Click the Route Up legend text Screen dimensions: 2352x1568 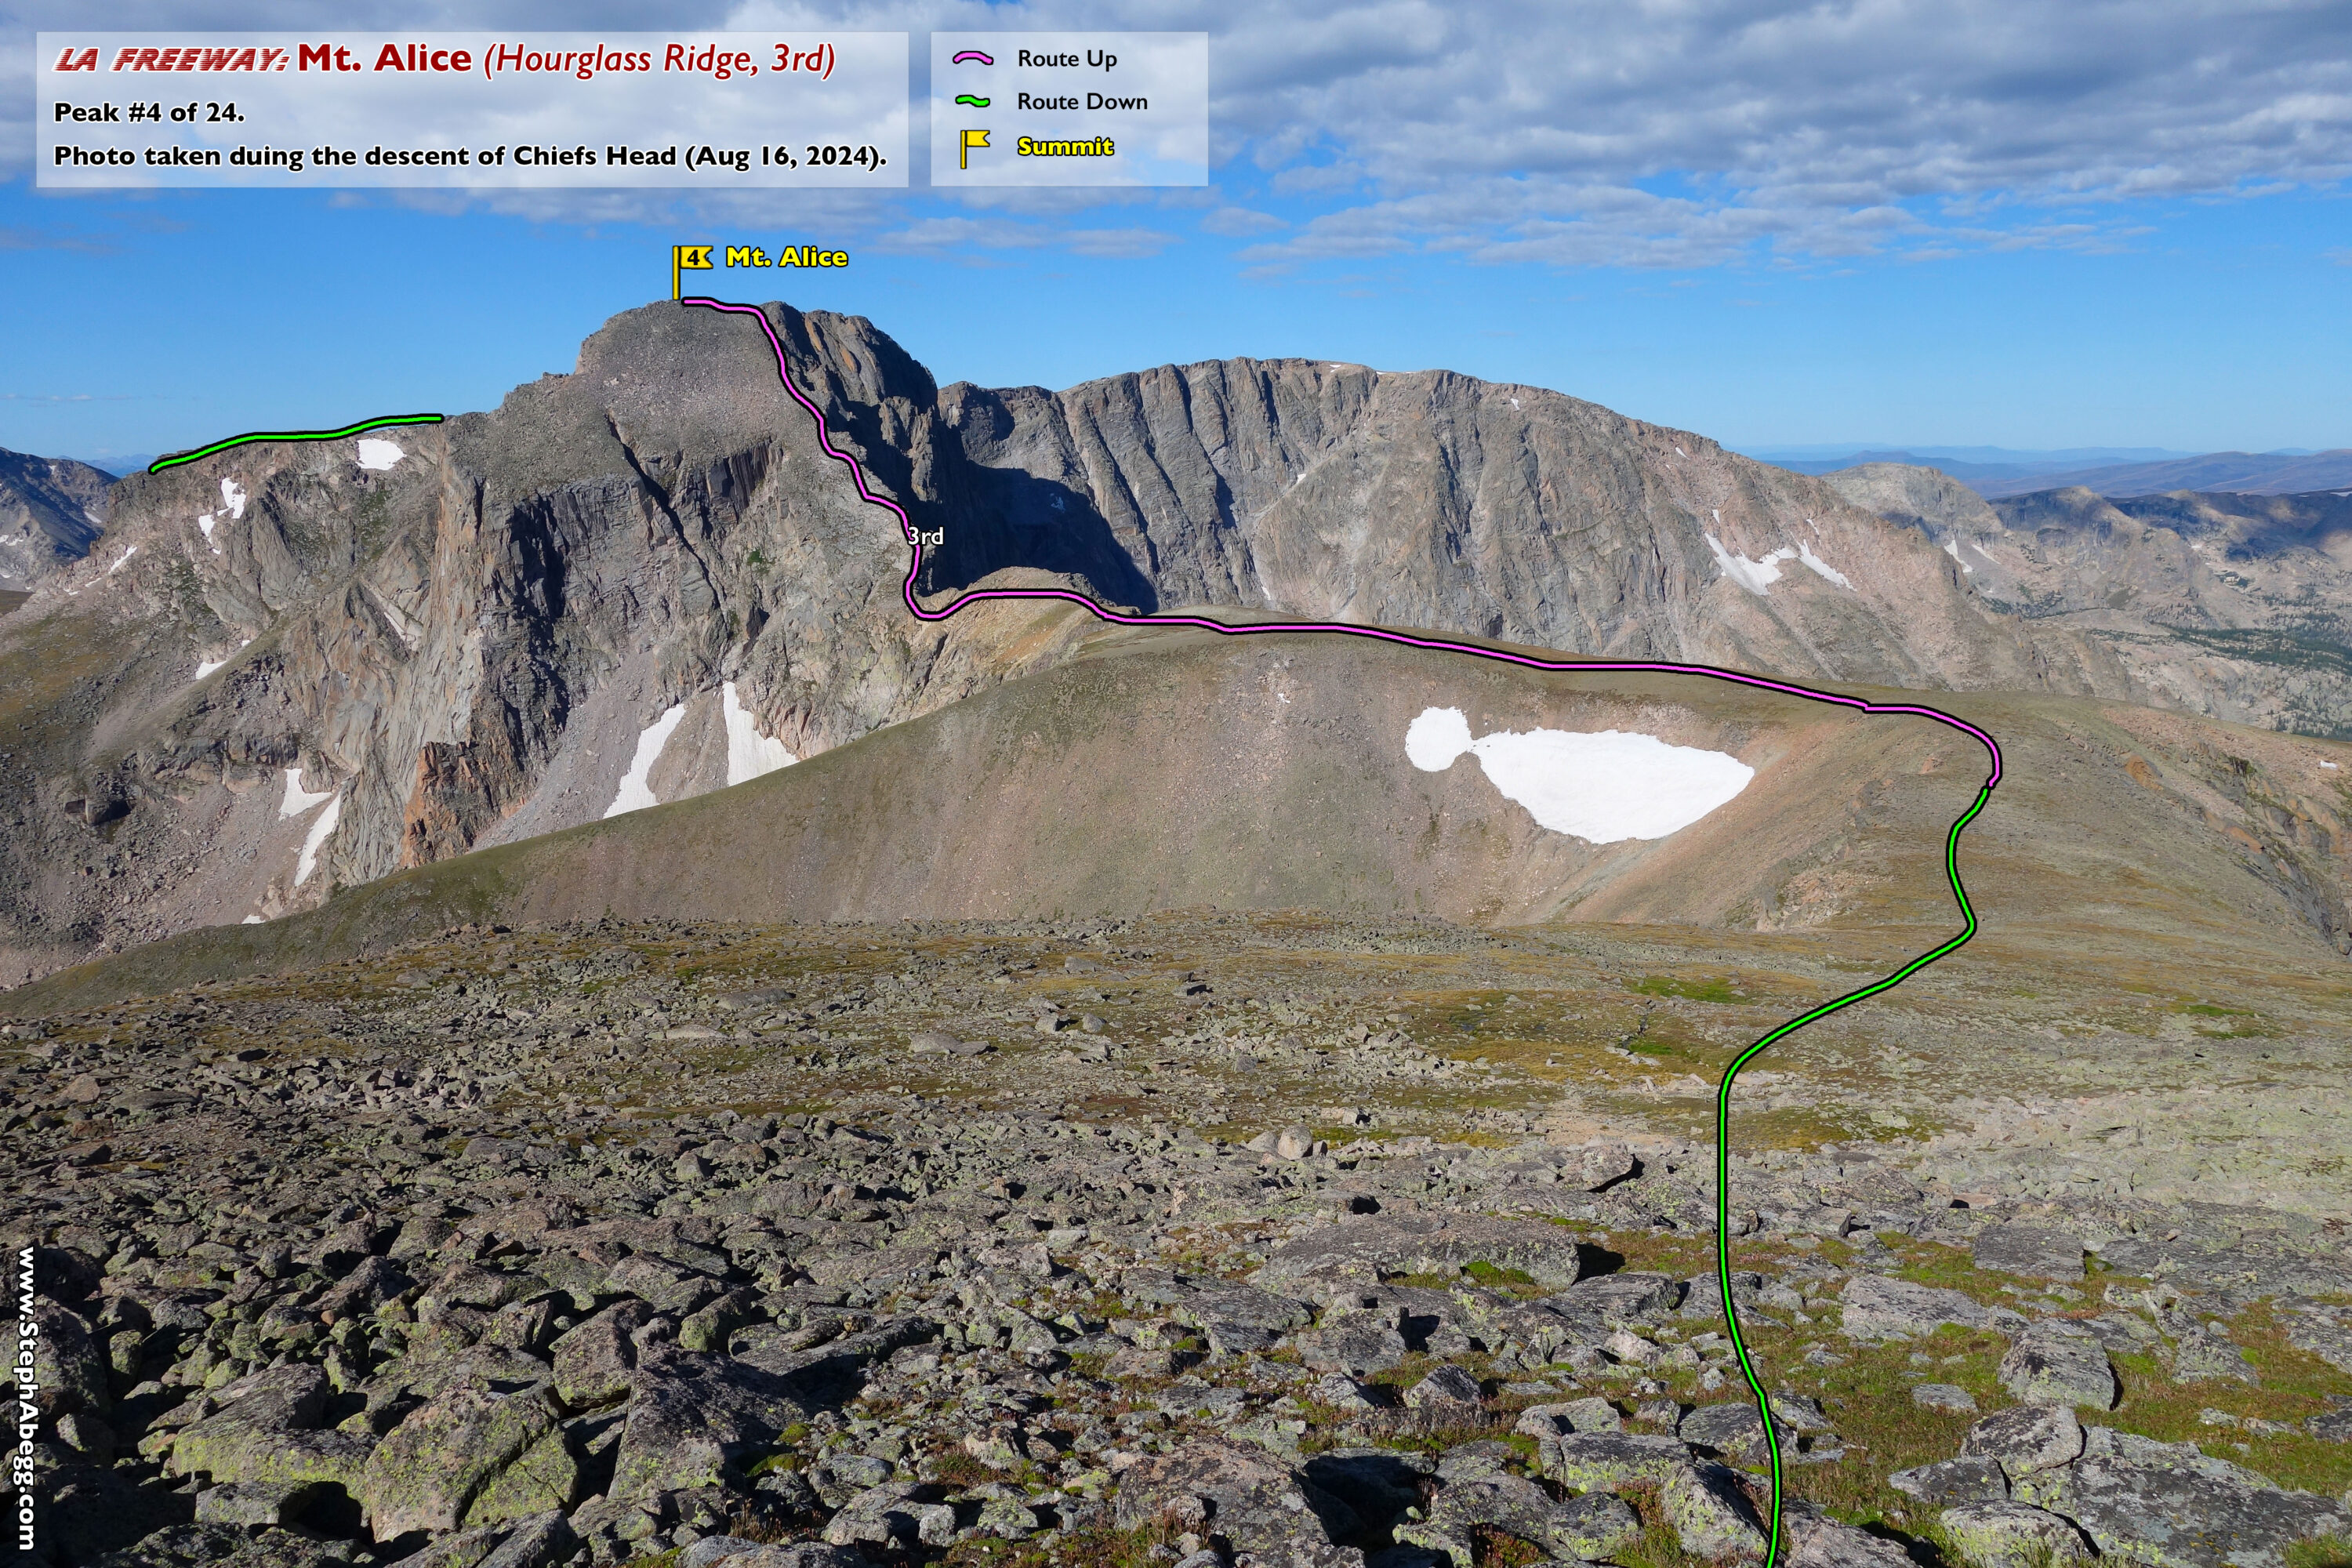1067,59
